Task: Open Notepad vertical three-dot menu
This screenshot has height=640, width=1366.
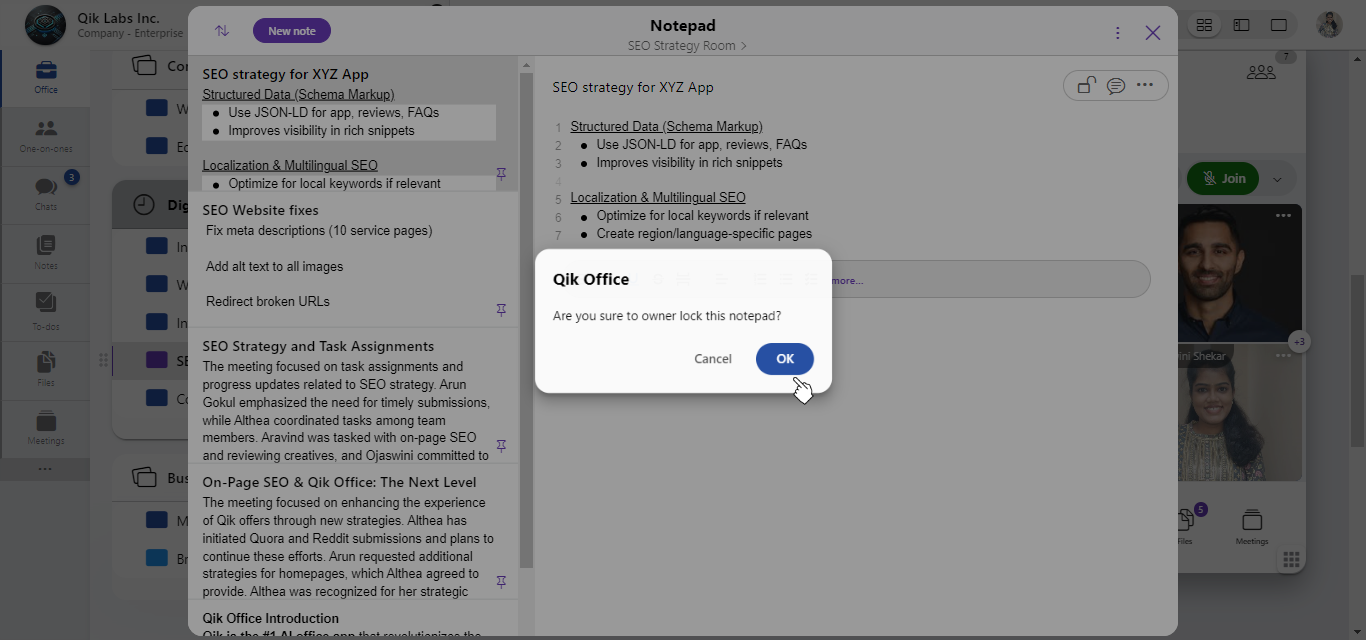Action: [1117, 33]
